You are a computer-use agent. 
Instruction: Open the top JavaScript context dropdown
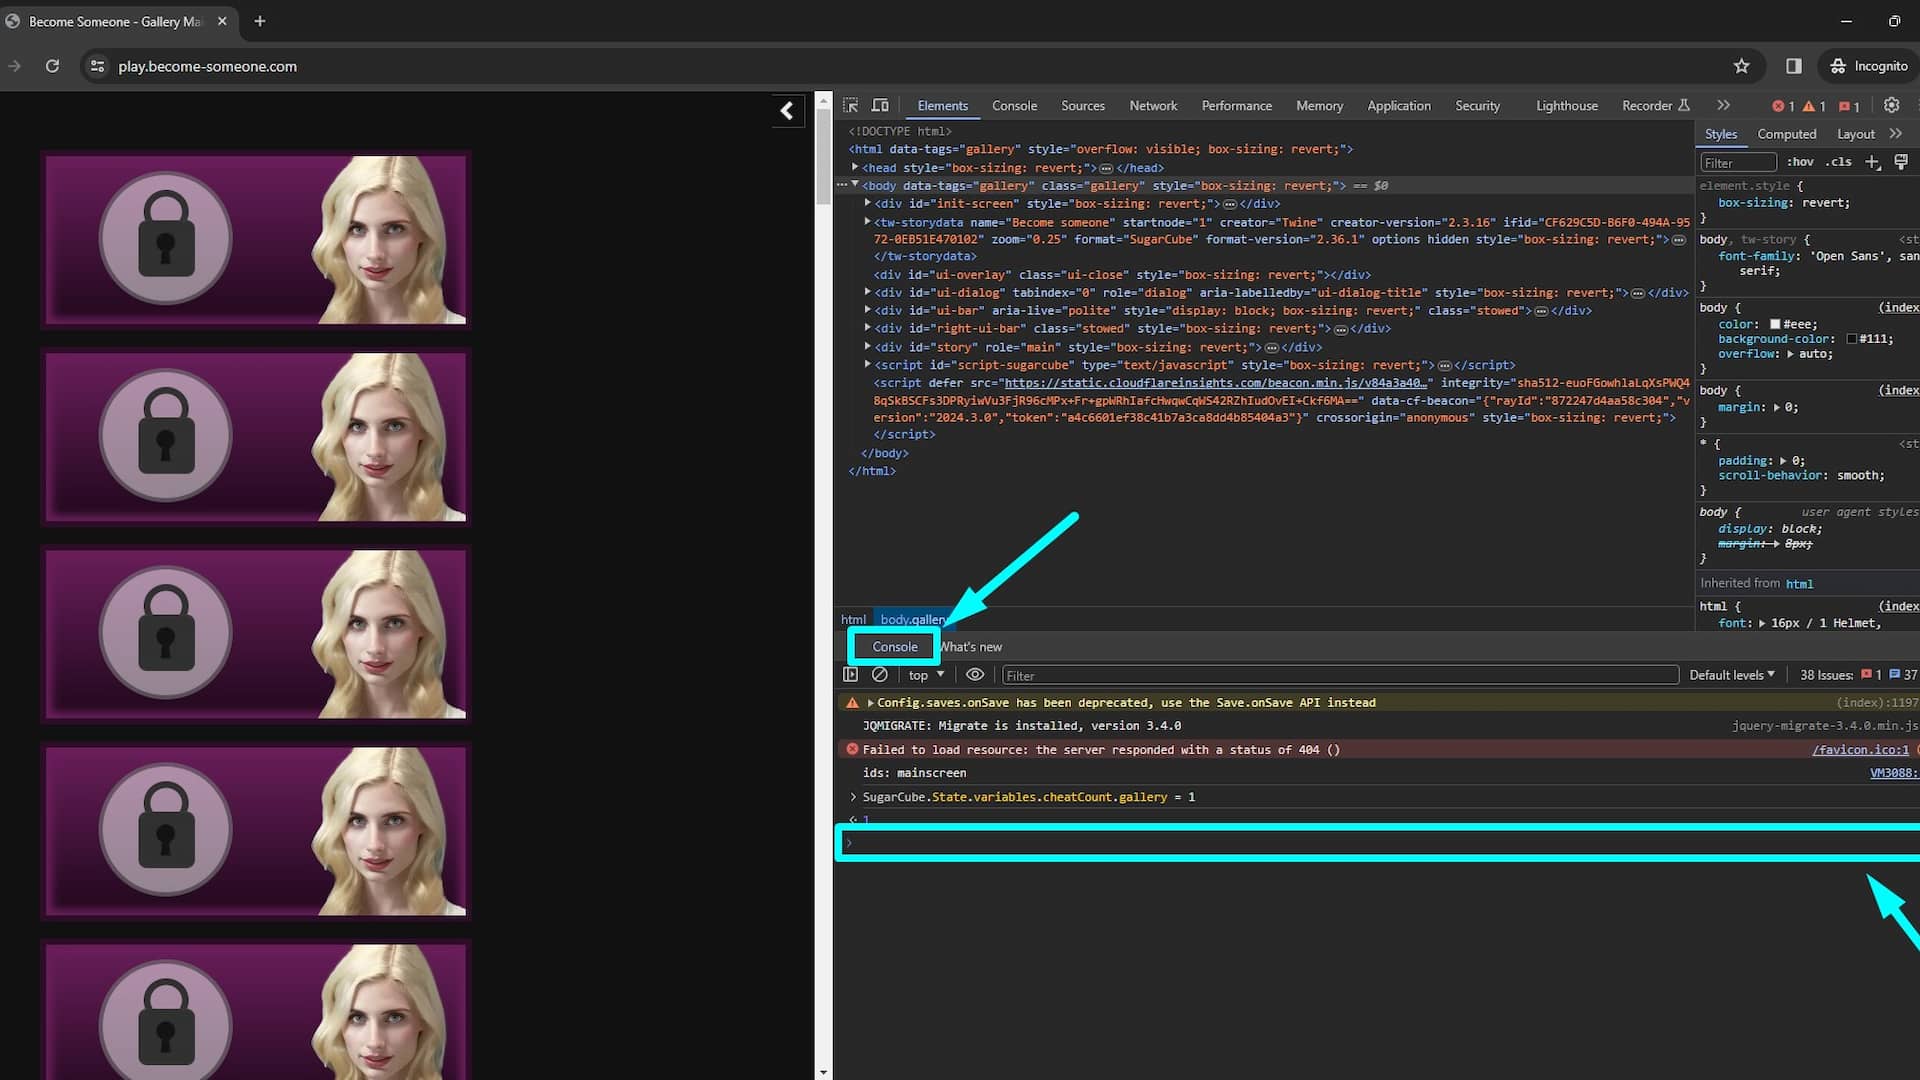(926, 675)
